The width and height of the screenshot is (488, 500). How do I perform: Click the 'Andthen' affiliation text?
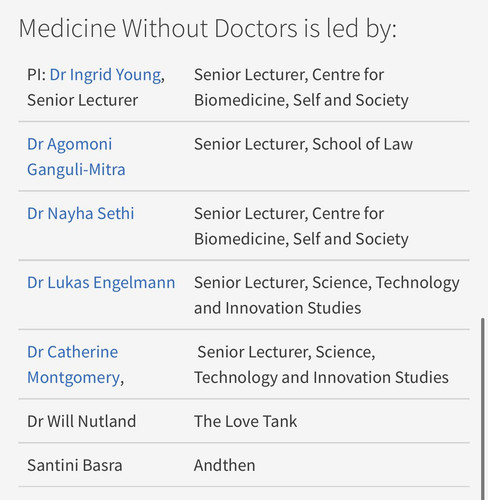coord(225,465)
